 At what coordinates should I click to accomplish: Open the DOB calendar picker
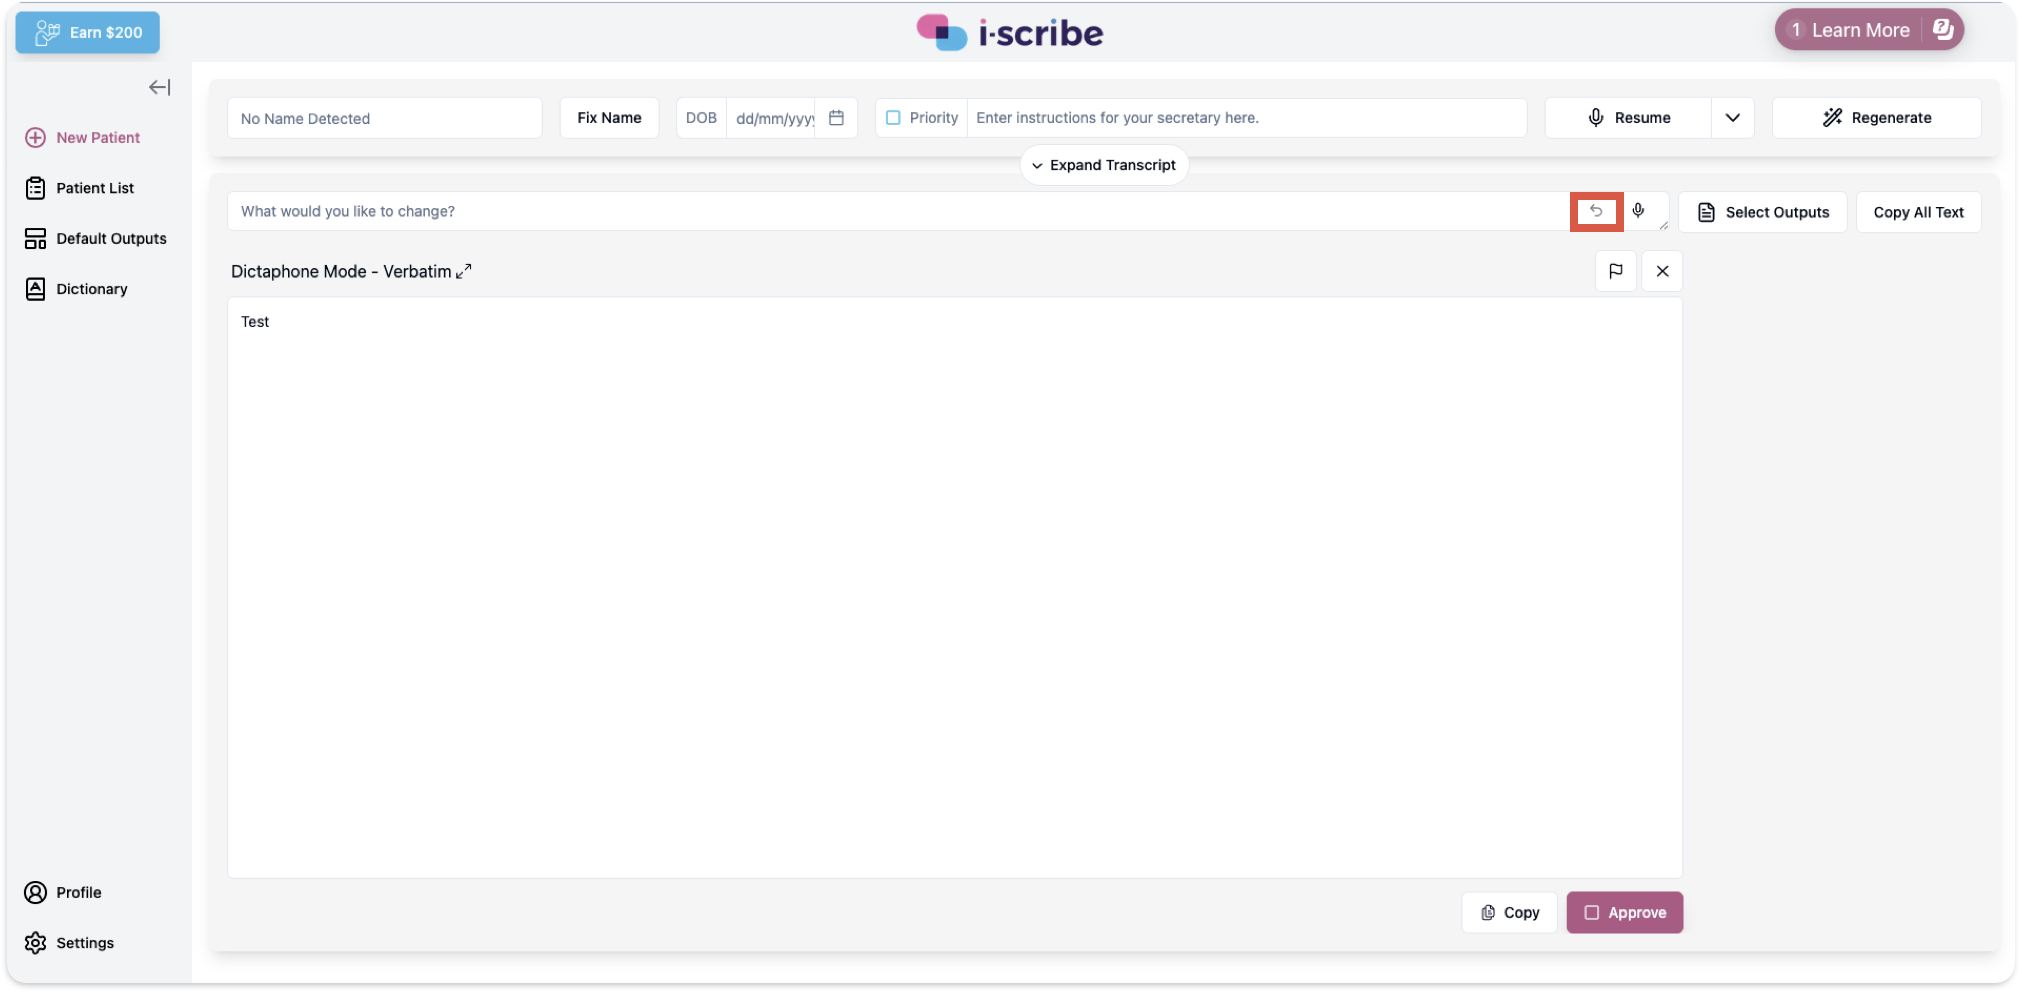coord(837,118)
